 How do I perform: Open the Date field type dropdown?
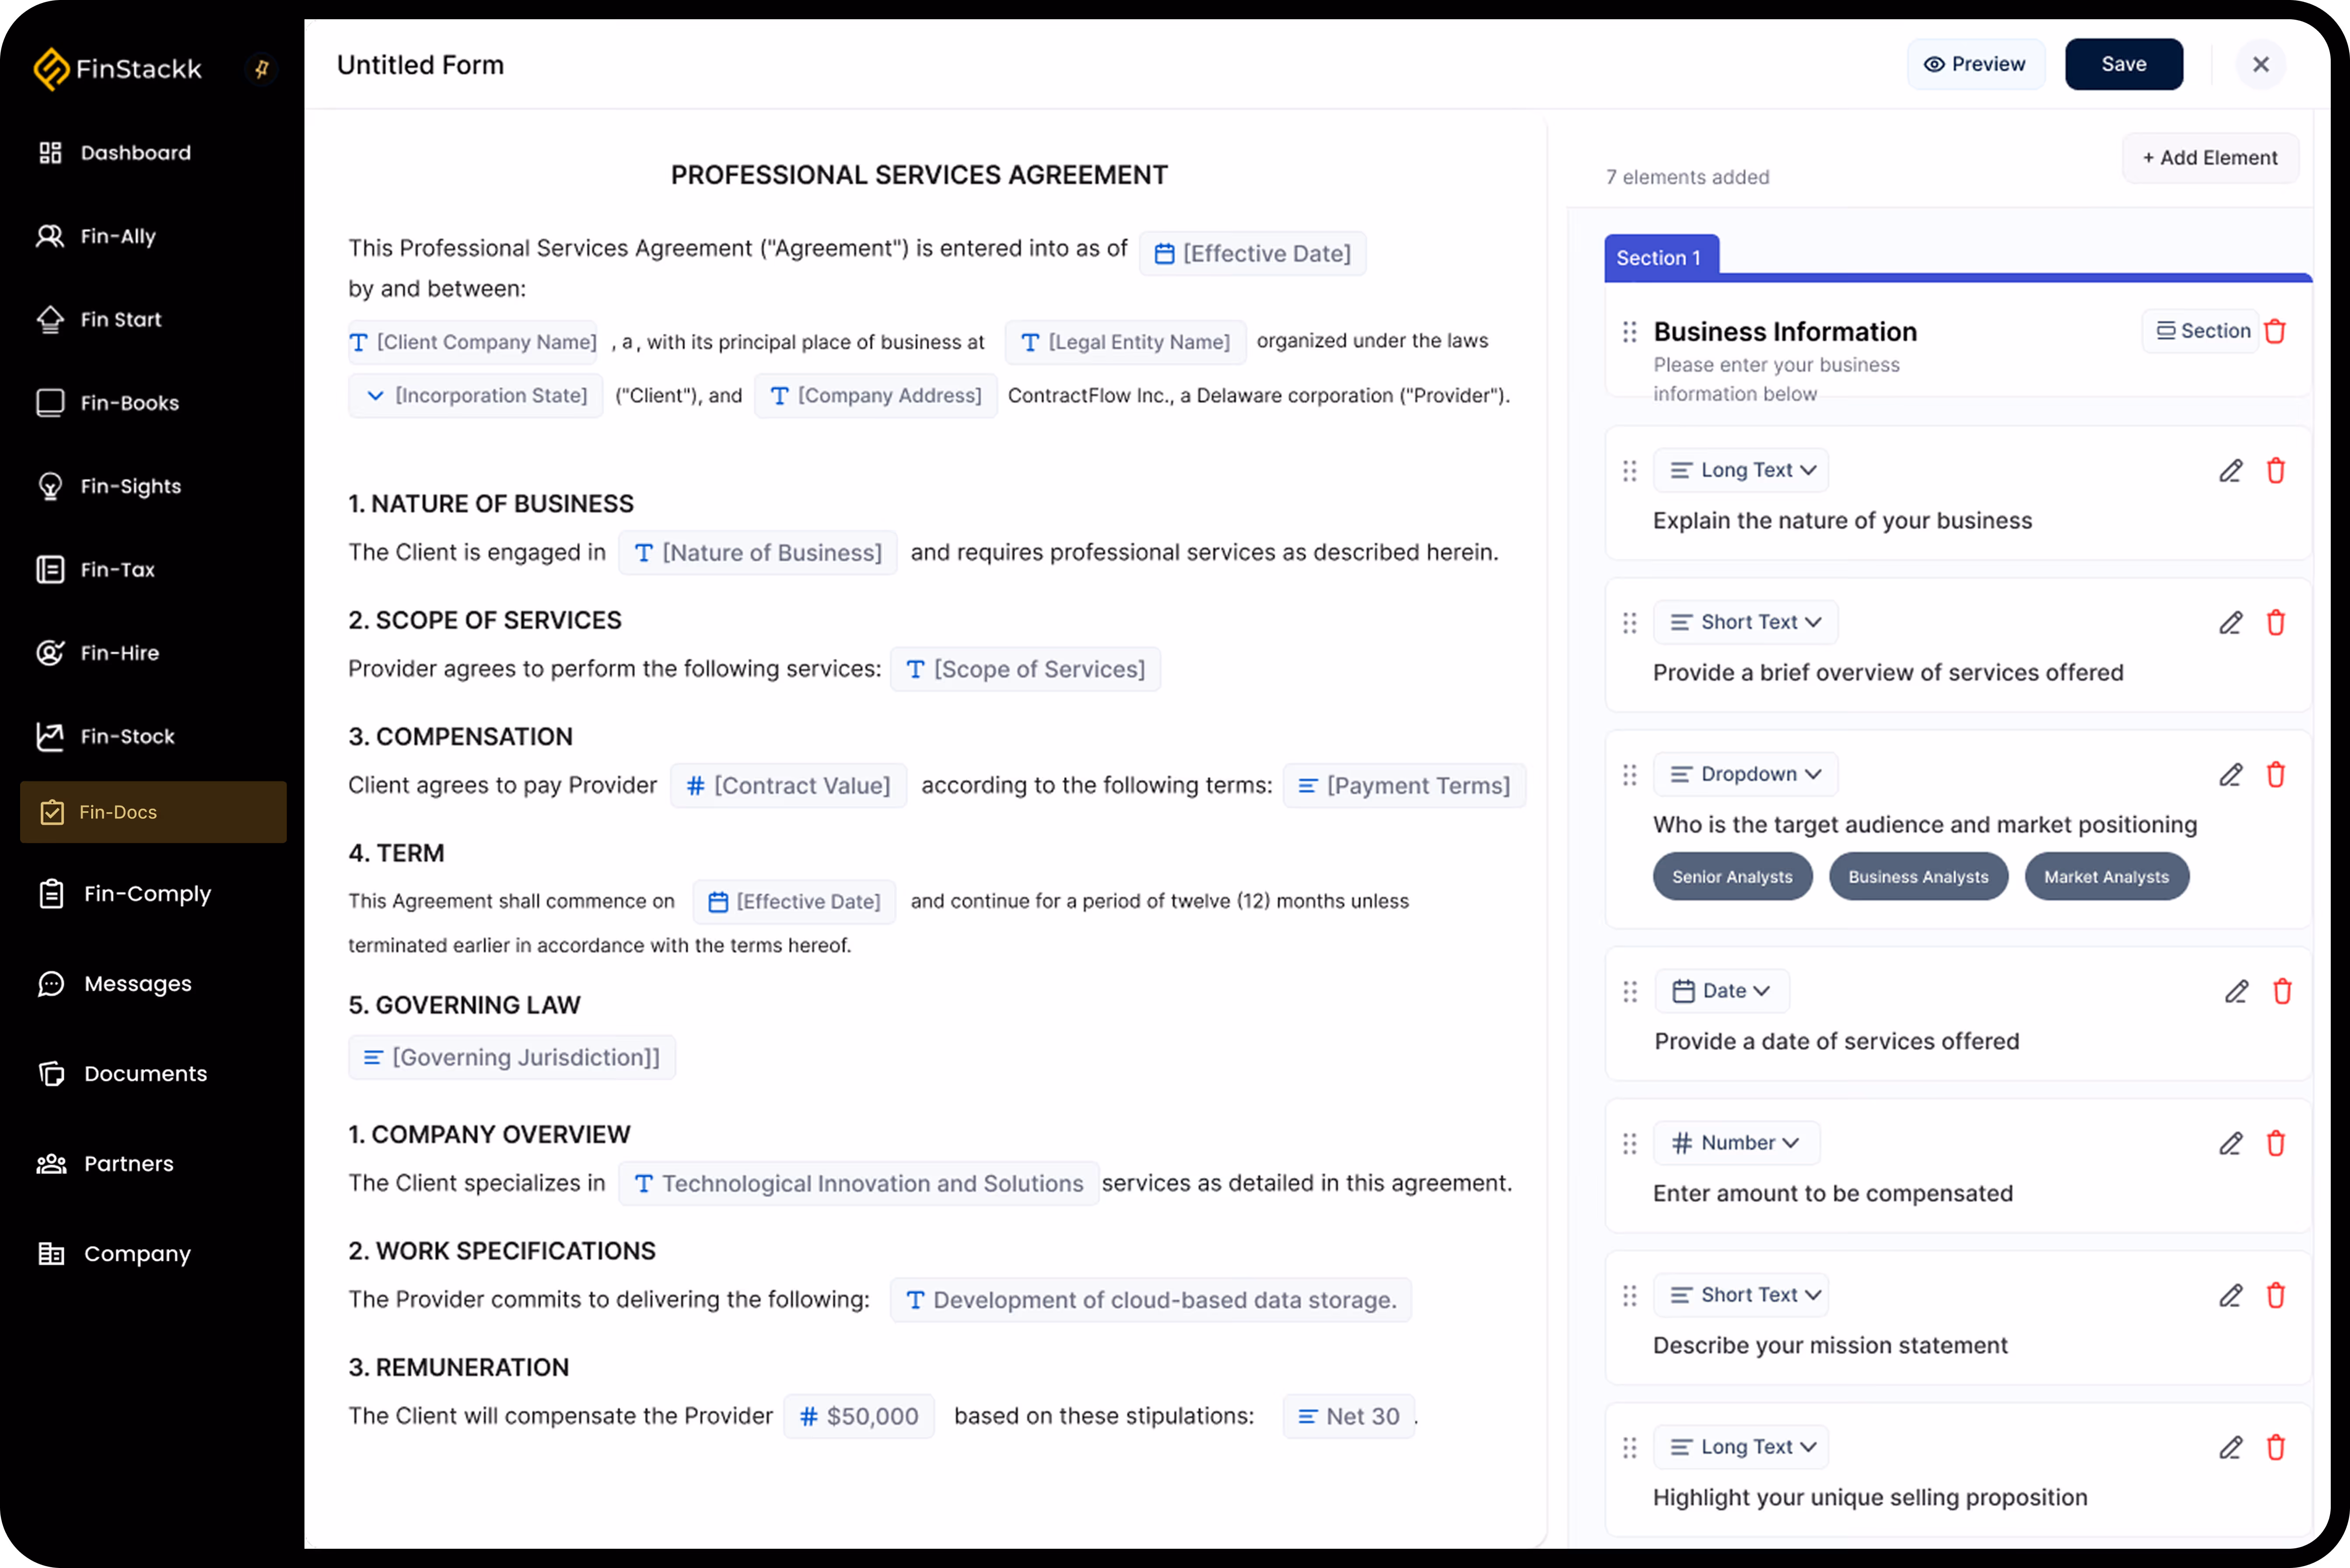coord(1722,991)
